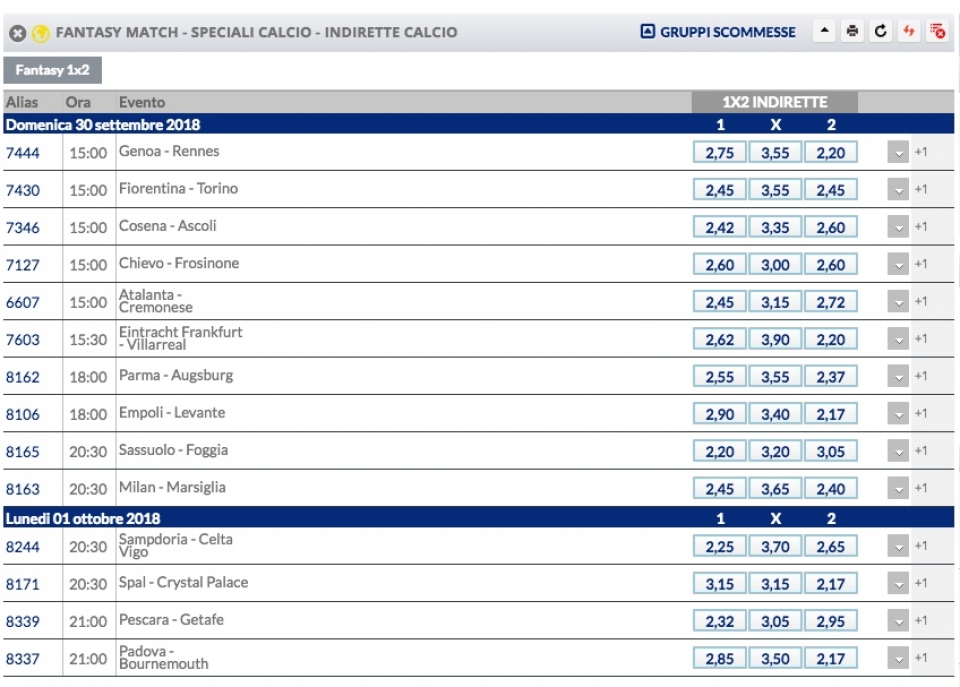
Task: Collapse panel using the up arrow icon
Action: tap(824, 31)
